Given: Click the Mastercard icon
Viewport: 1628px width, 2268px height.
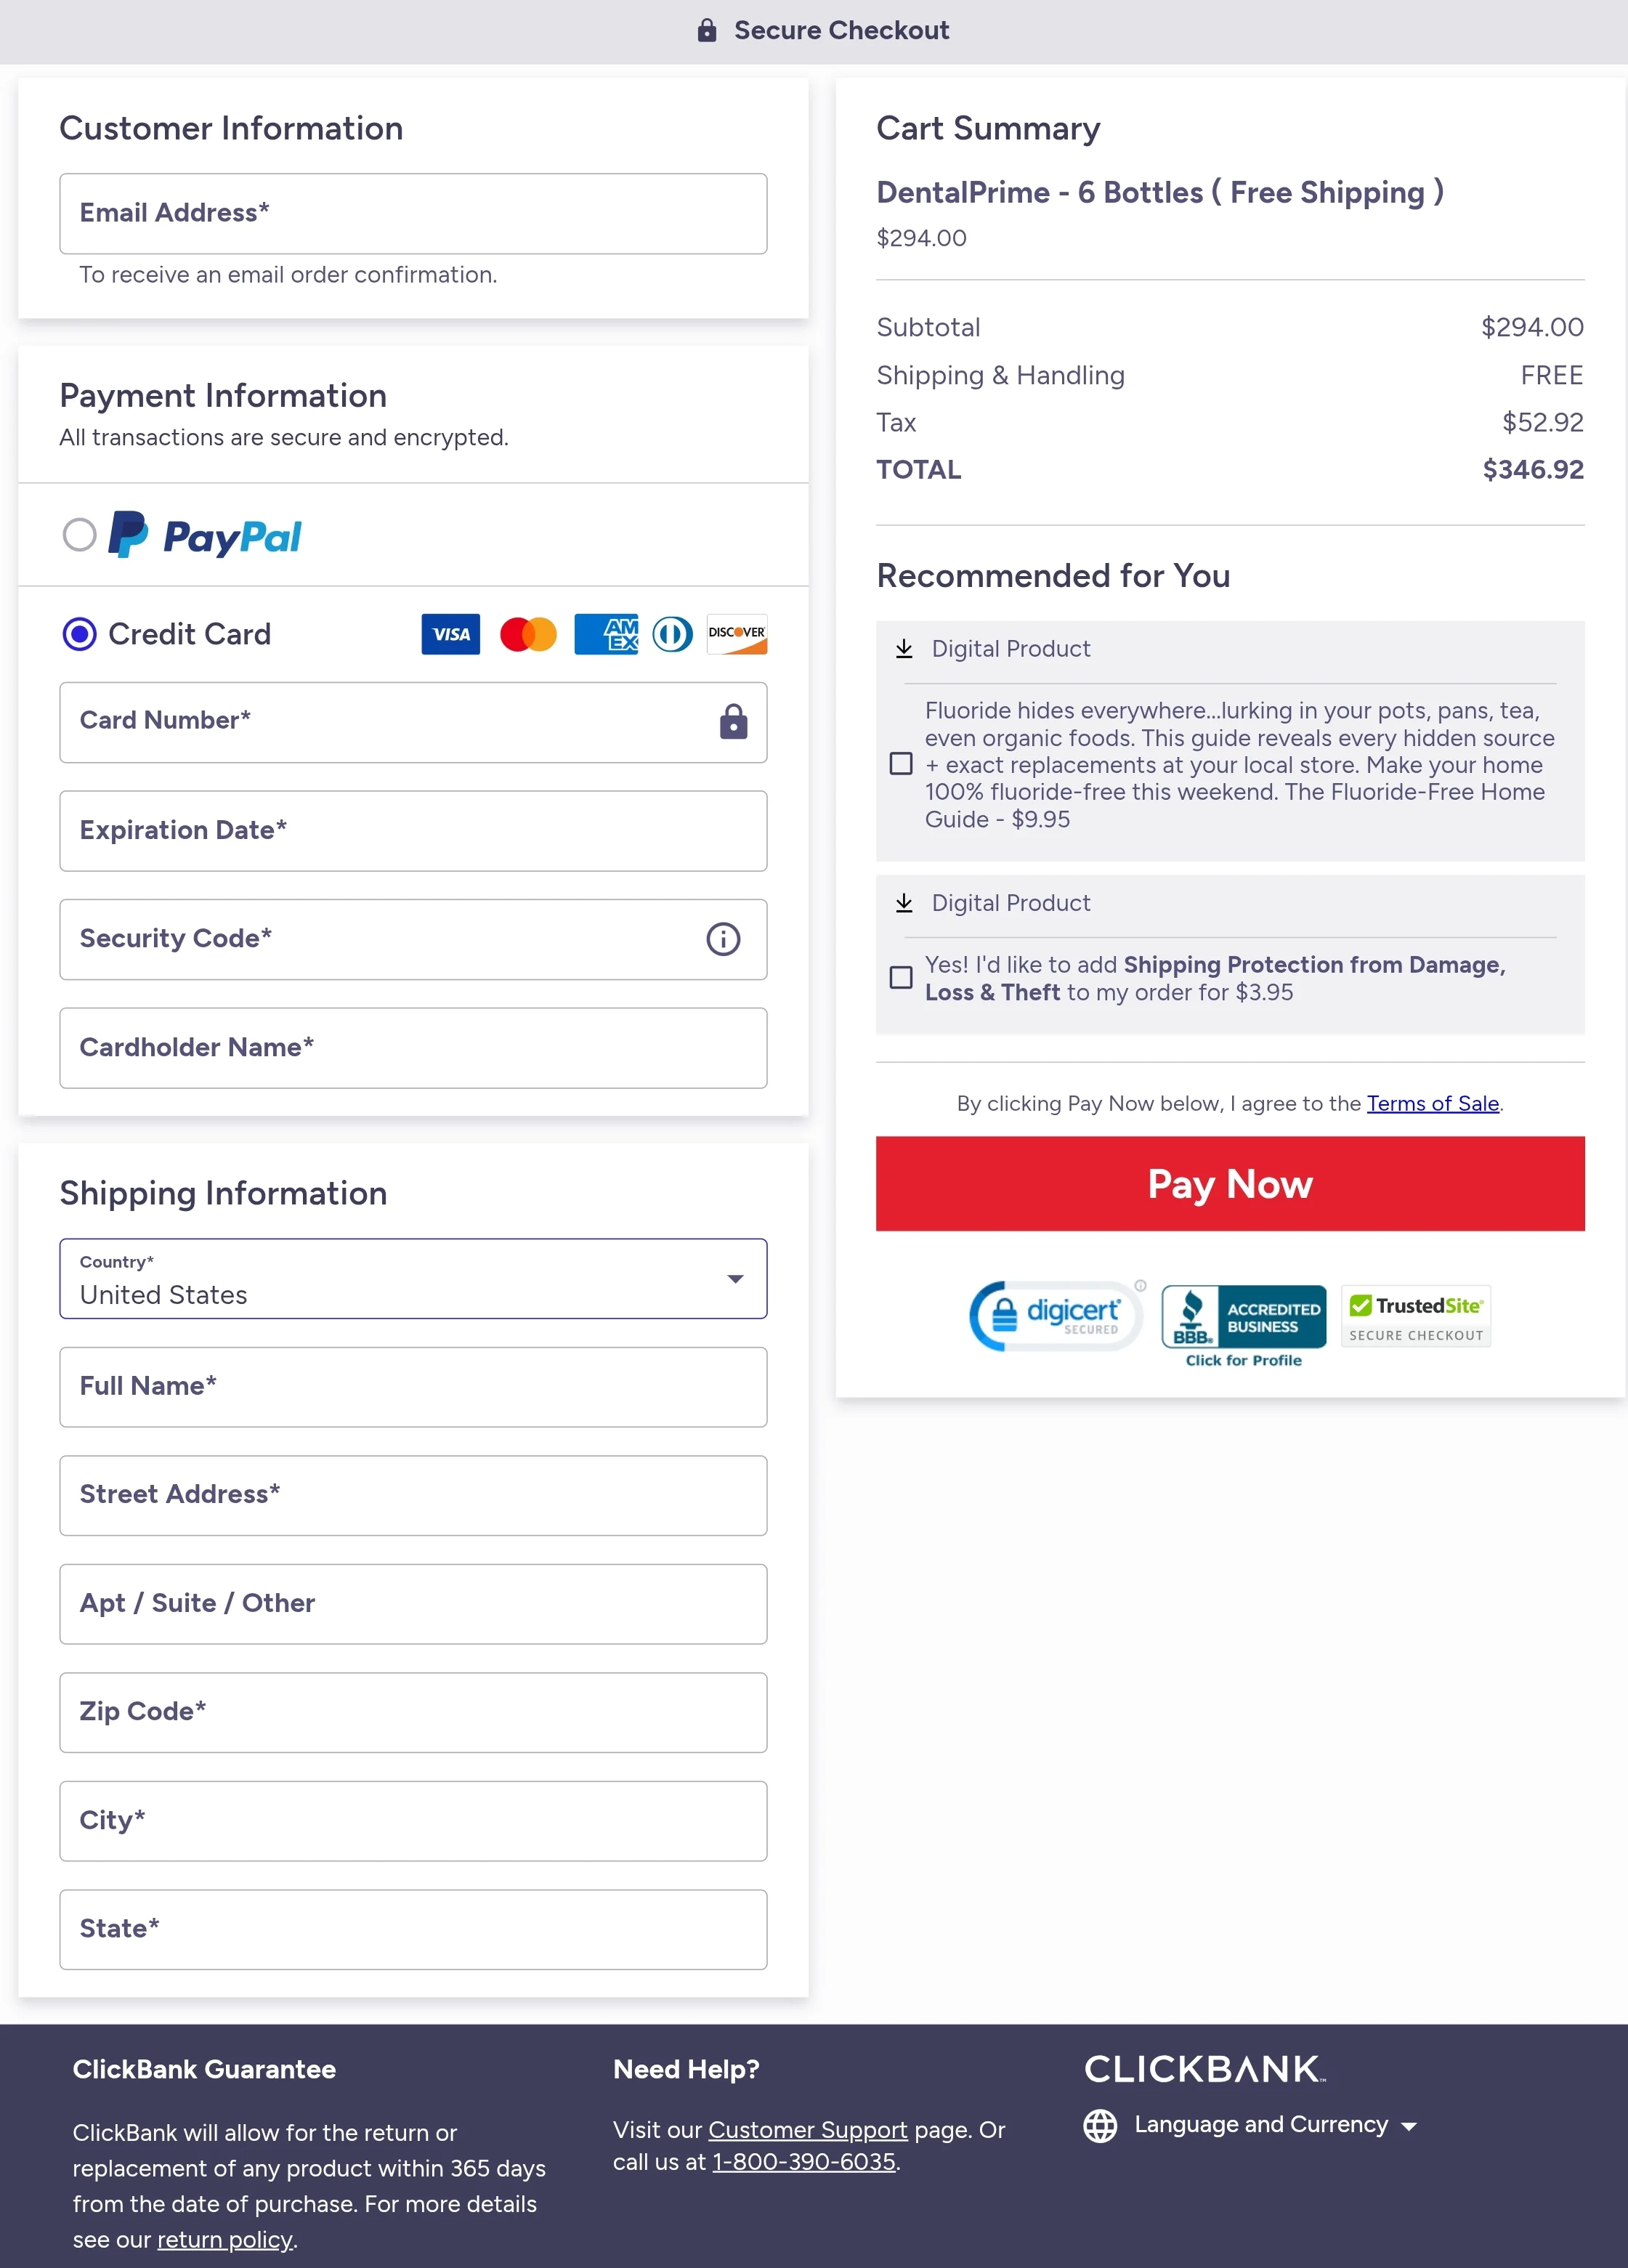Looking at the screenshot, I should 528,634.
